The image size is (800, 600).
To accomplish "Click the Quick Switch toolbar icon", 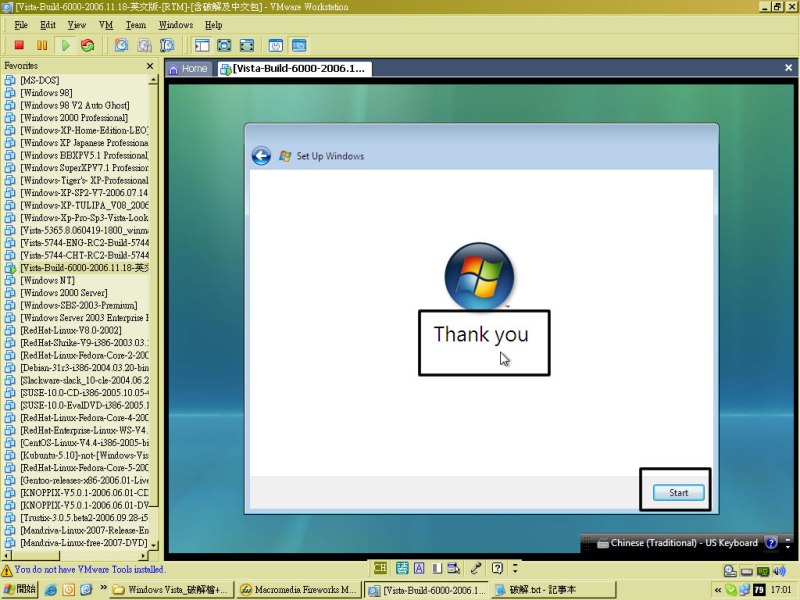I will (247, 45).
